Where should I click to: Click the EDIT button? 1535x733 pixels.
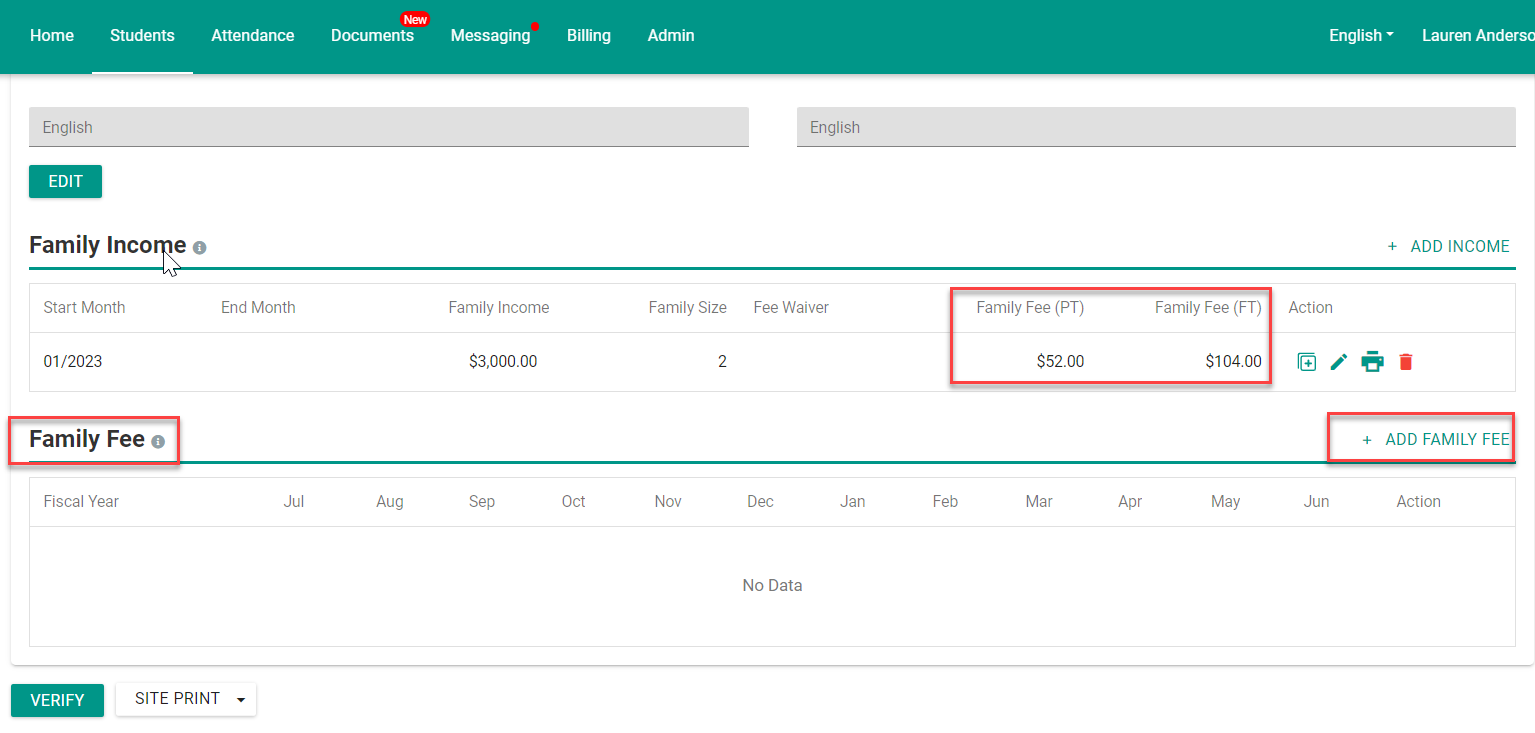65,181
